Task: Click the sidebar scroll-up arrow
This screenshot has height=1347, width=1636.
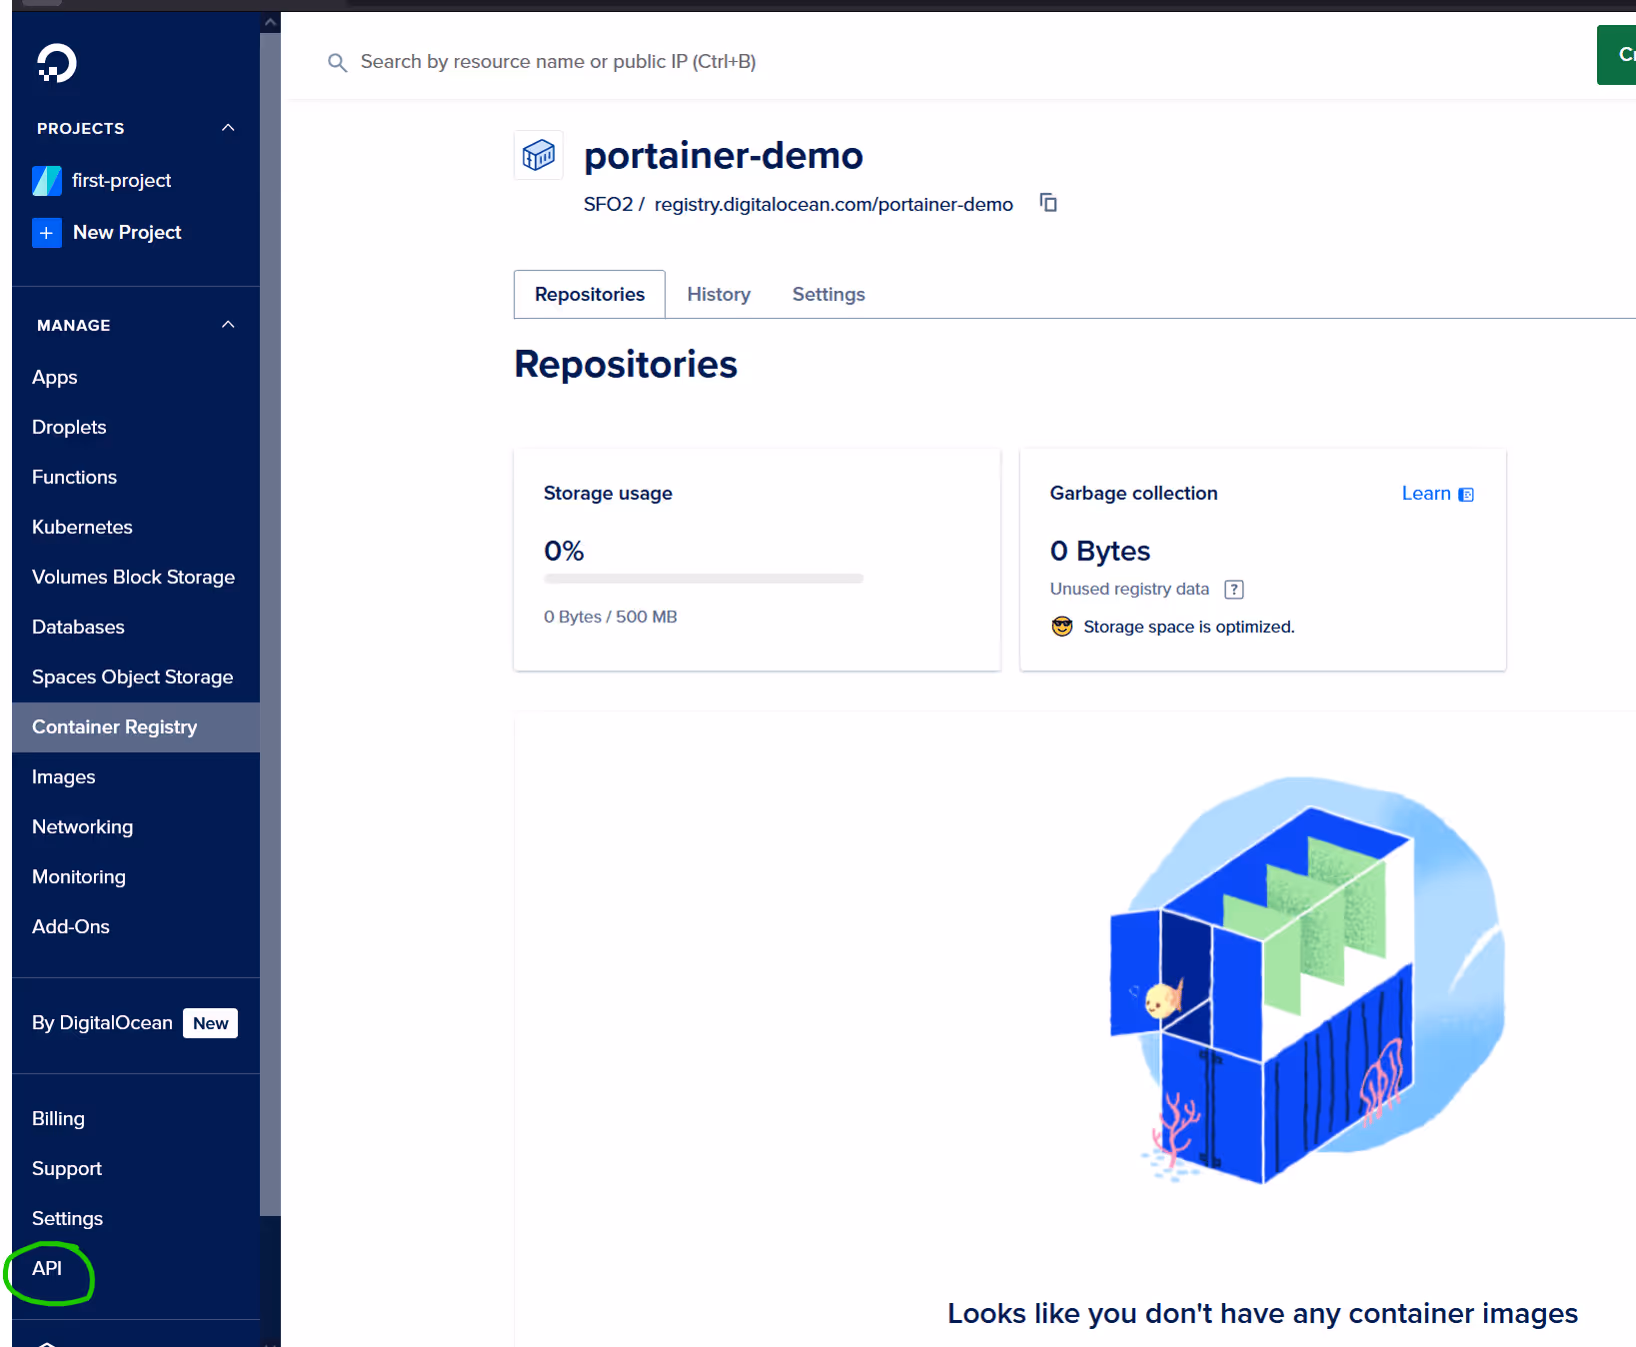Action: point(270,22)
